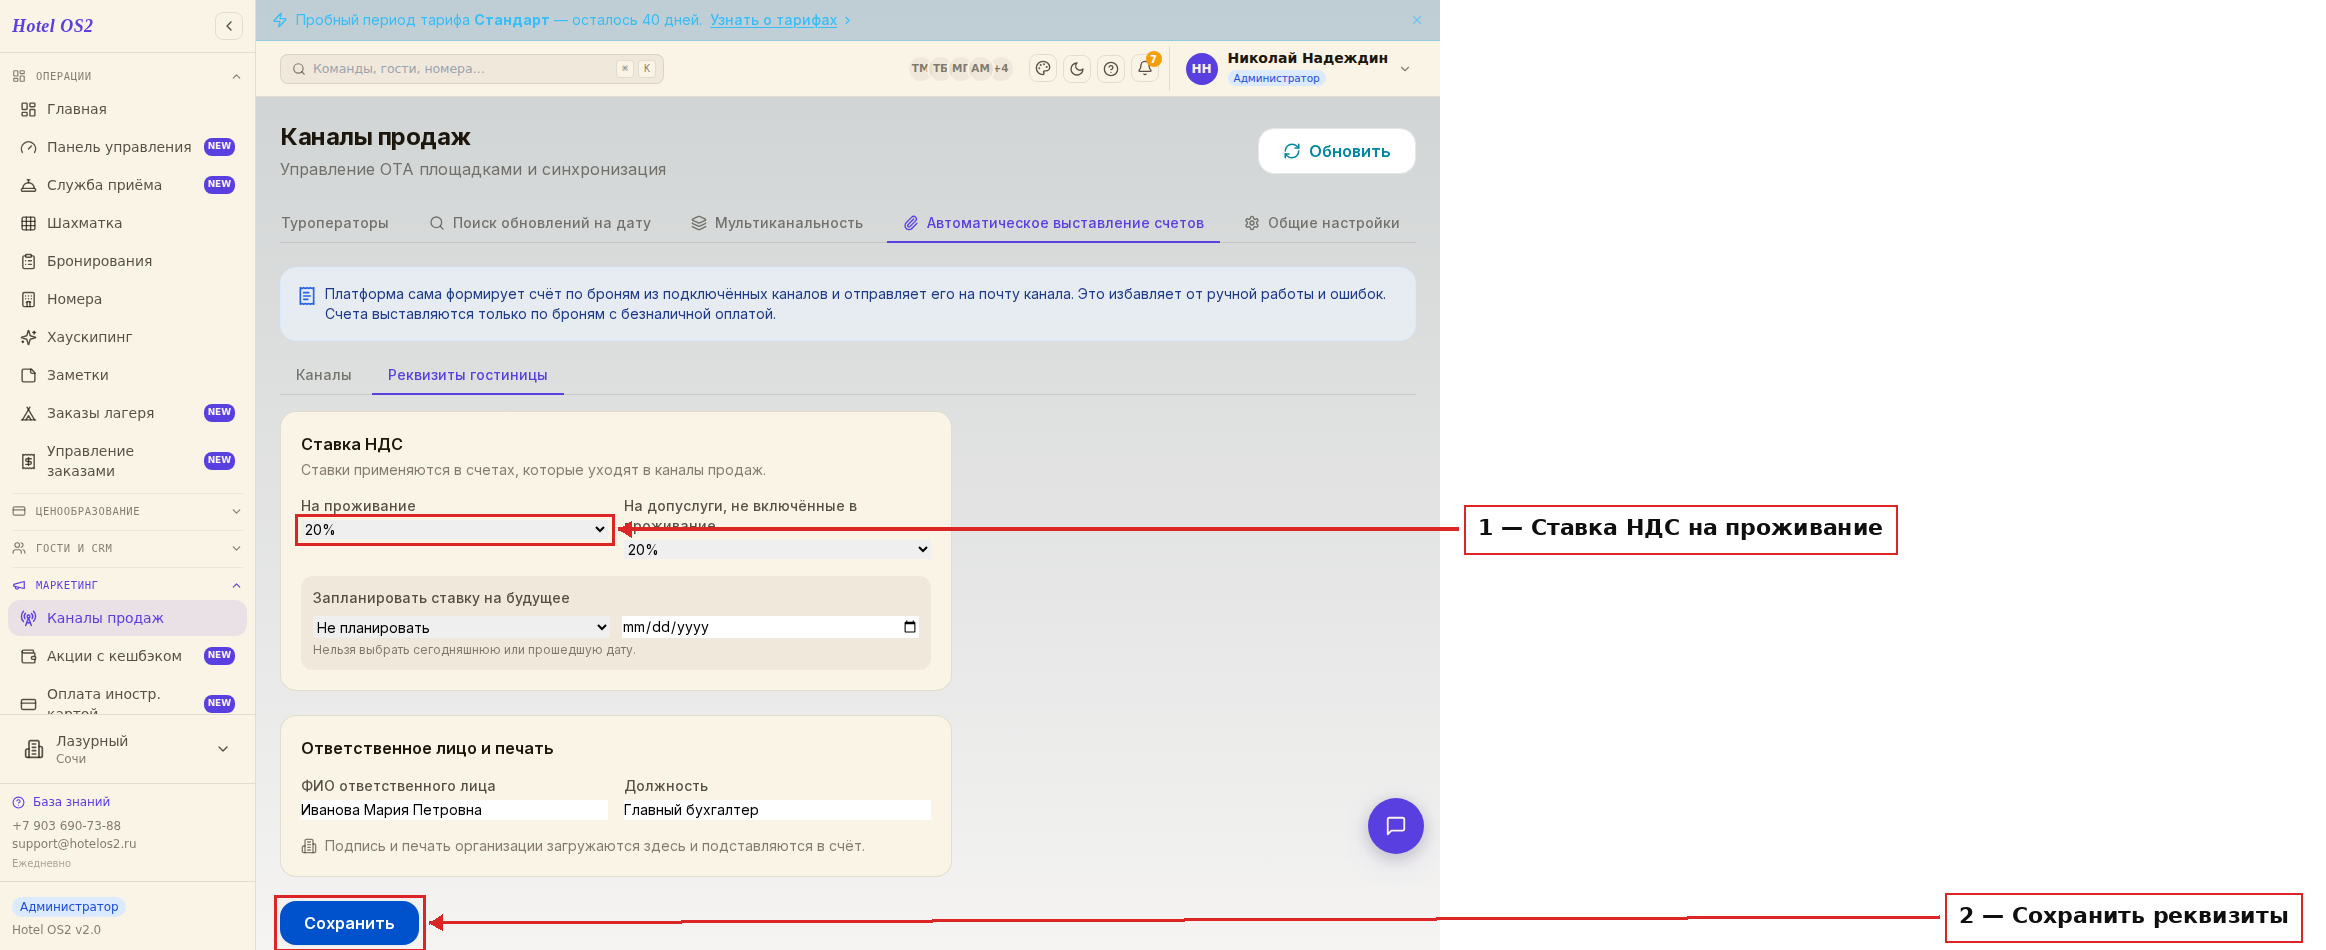Click the Панель управления gauge icon
Screen dimensions: 2326x950
click(x=29, y=147)
